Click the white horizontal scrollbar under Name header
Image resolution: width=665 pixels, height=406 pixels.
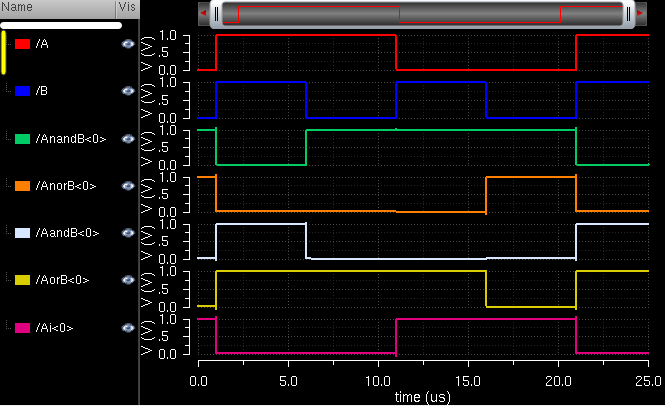click(x=61, y=25)
